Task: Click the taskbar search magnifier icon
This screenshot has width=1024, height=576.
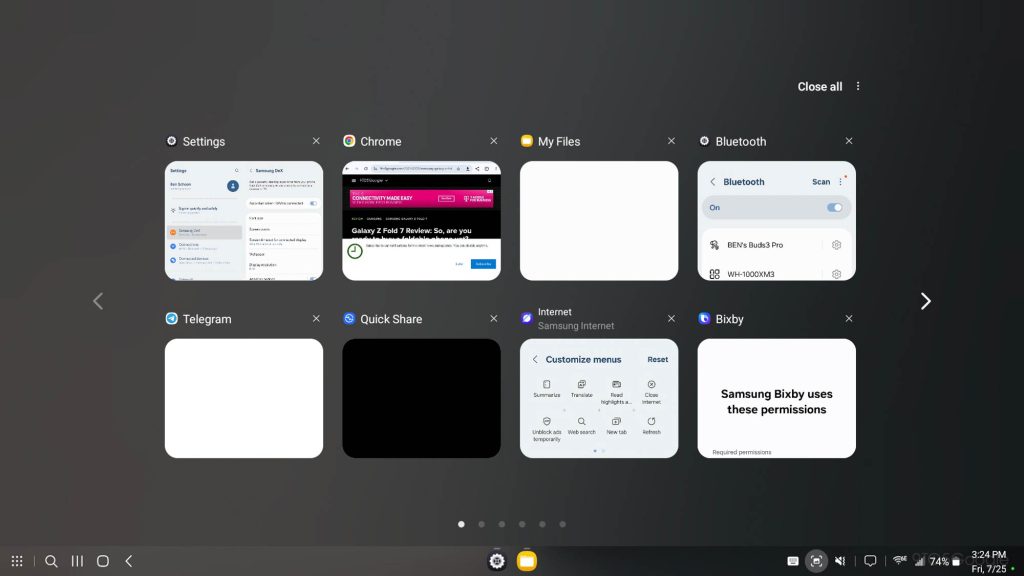Action: tap(51, 561)
